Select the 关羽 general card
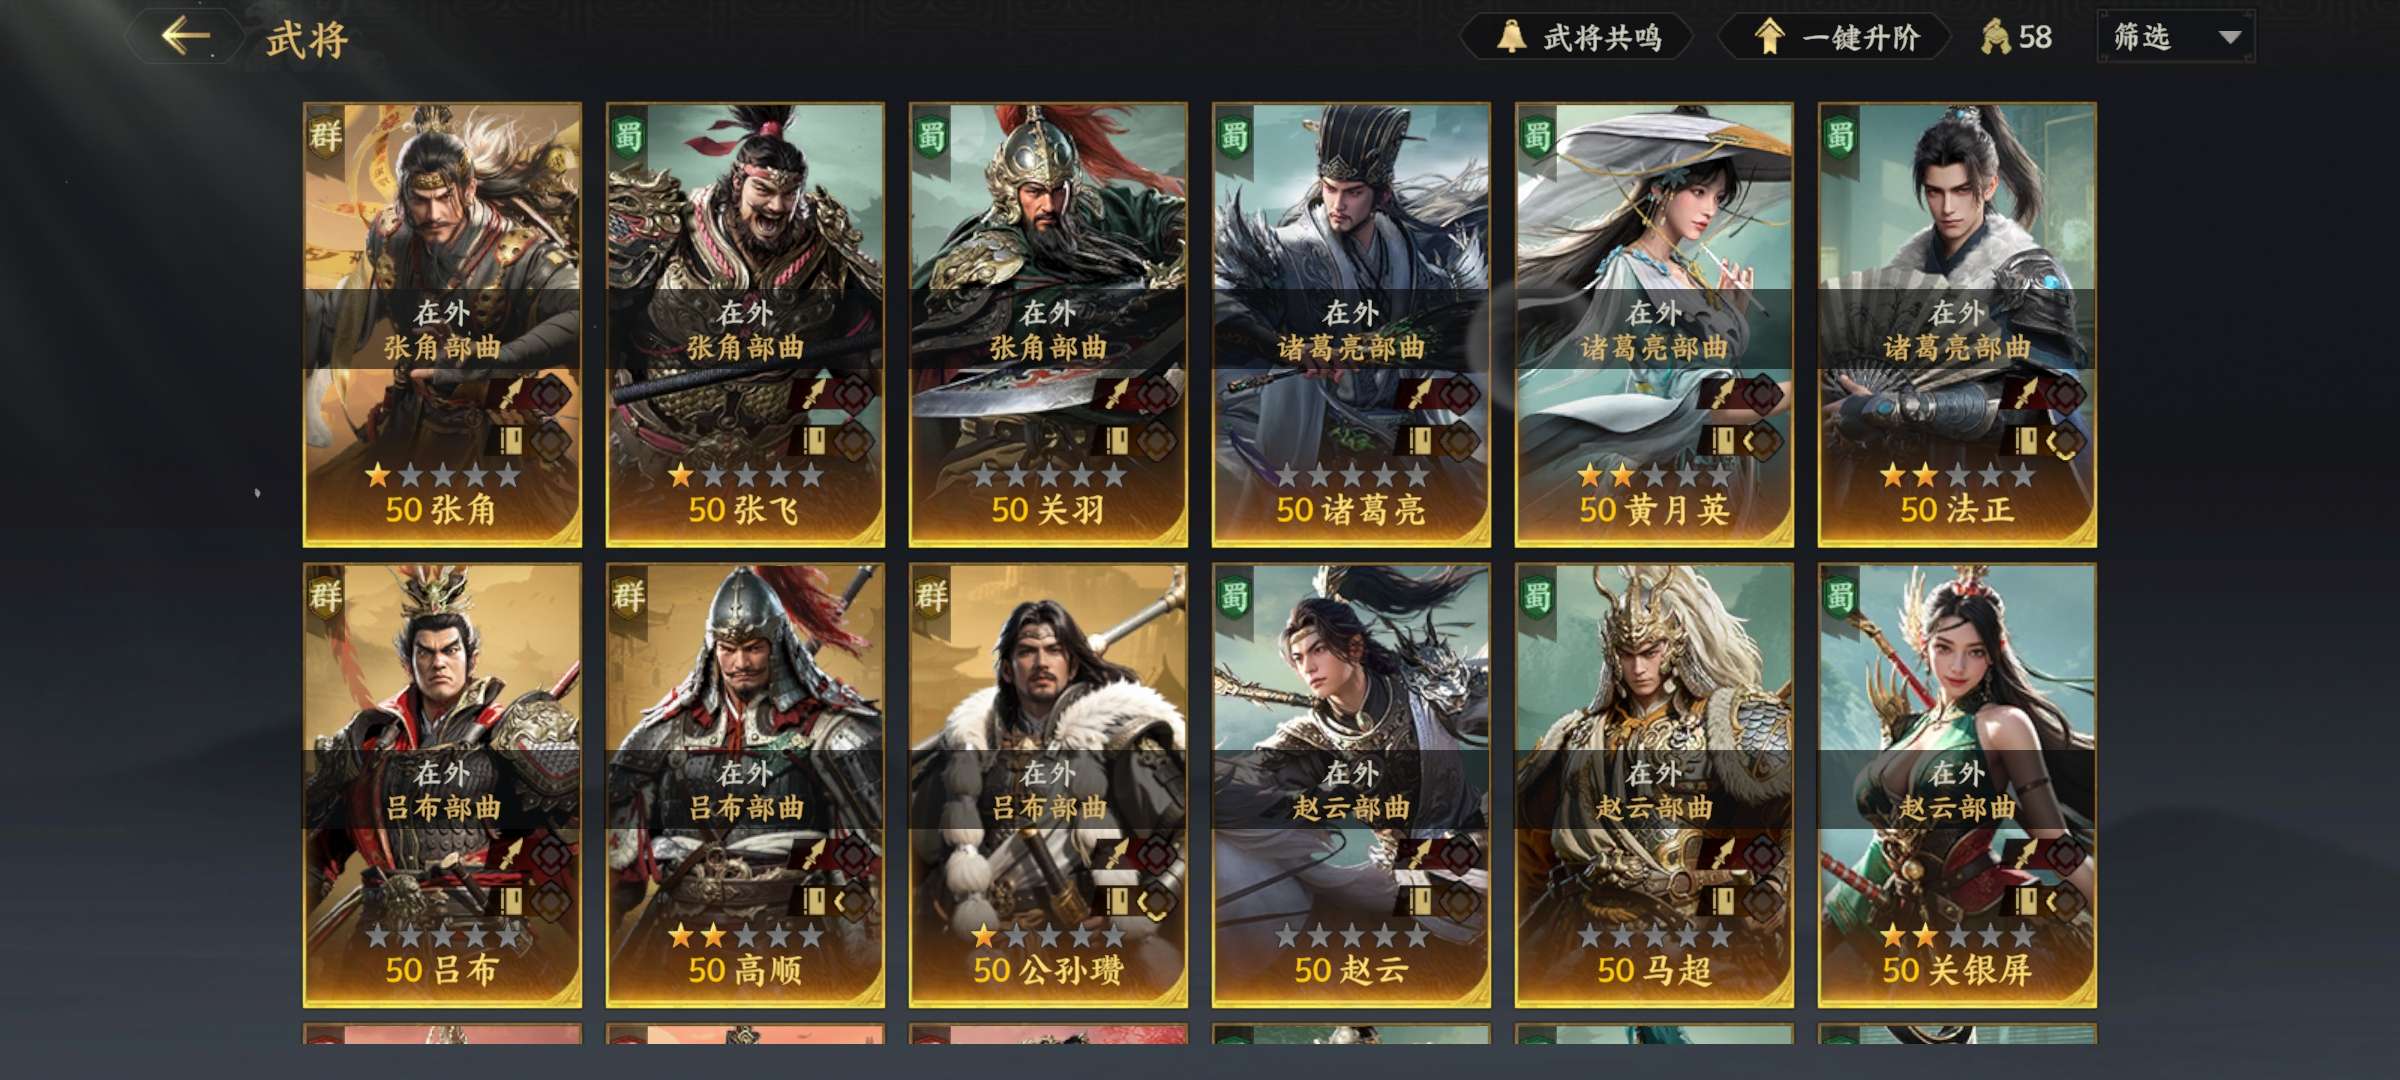 pos(1048,324)
